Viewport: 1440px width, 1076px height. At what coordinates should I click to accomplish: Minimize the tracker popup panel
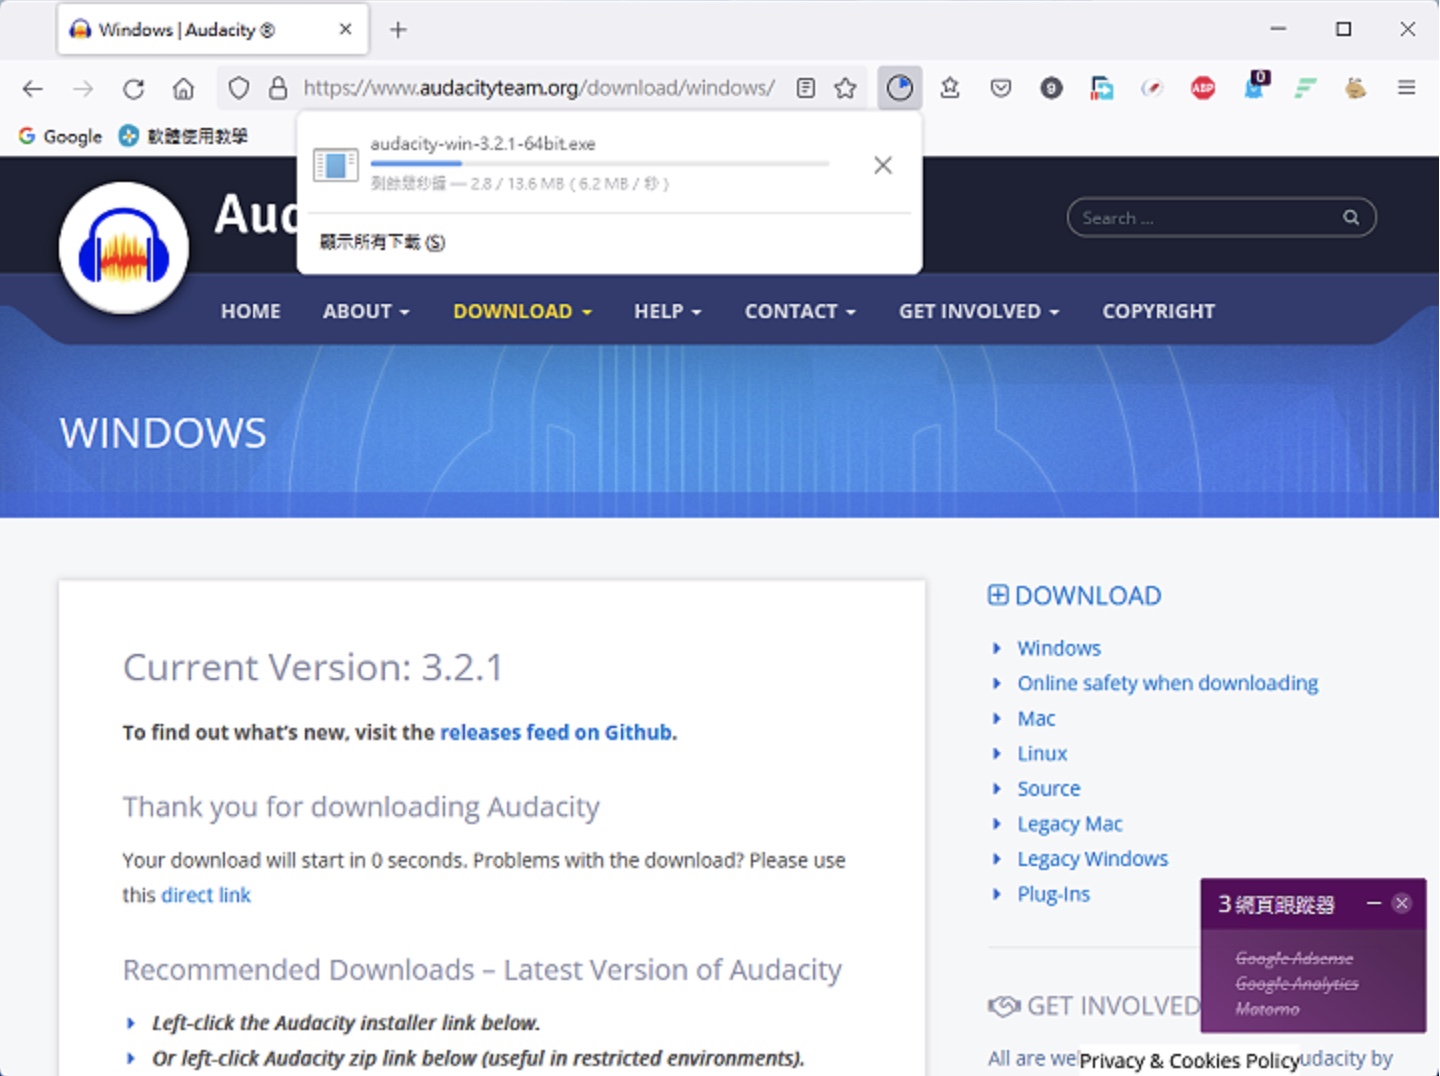point(1373,903)
